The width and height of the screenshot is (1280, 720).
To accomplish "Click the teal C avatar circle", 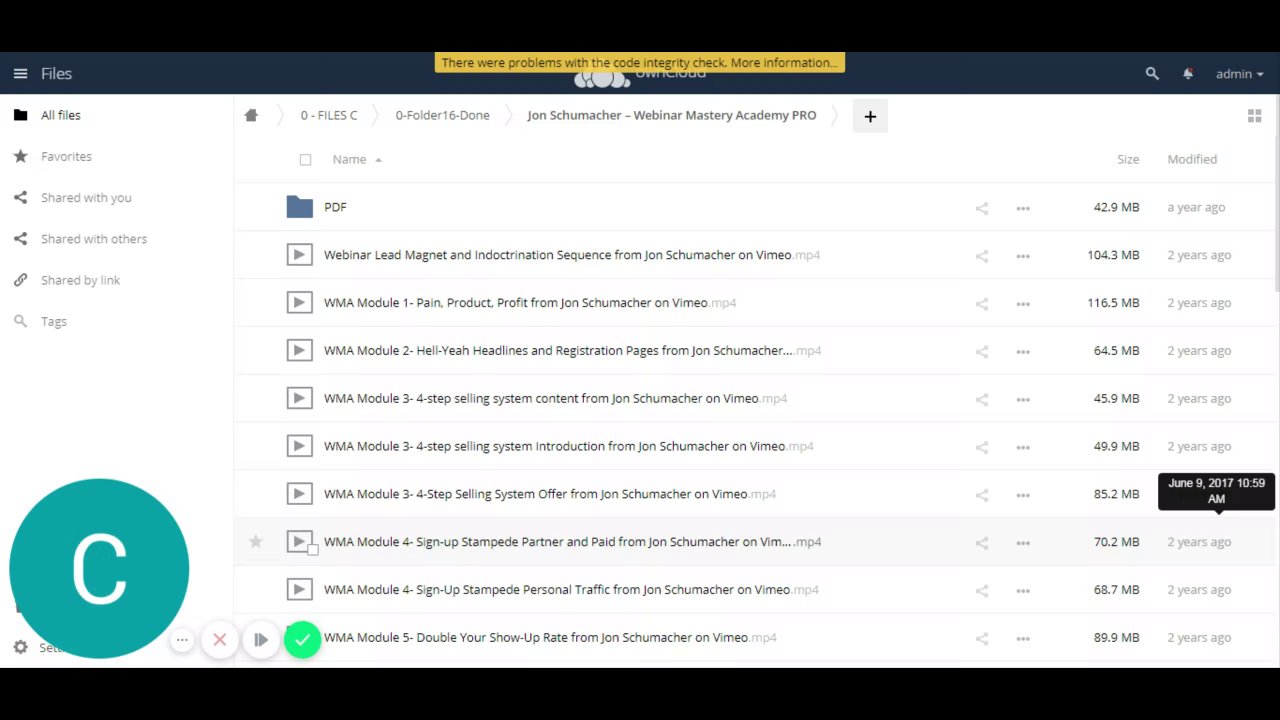I will pos(99,568).
